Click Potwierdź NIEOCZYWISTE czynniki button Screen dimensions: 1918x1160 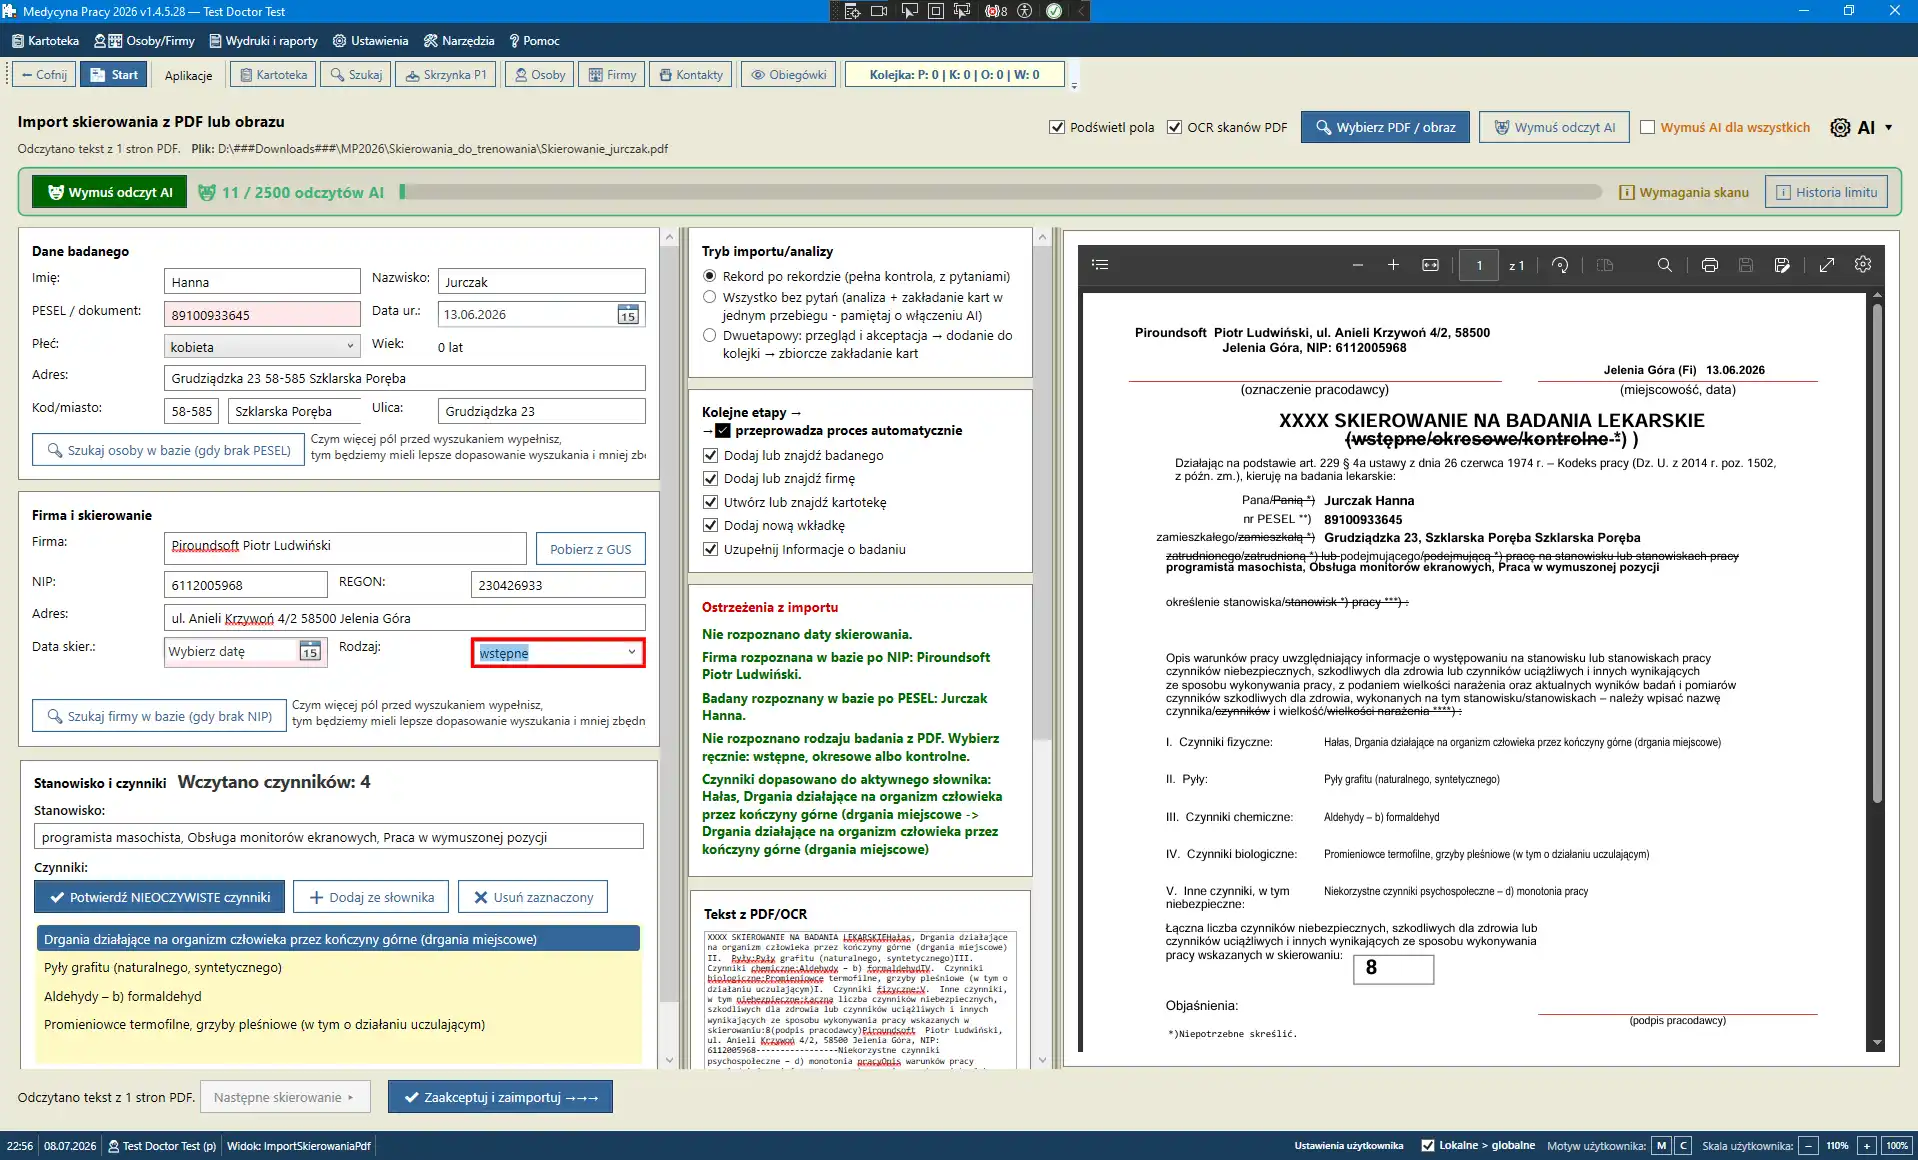click(x=160, y=897)
